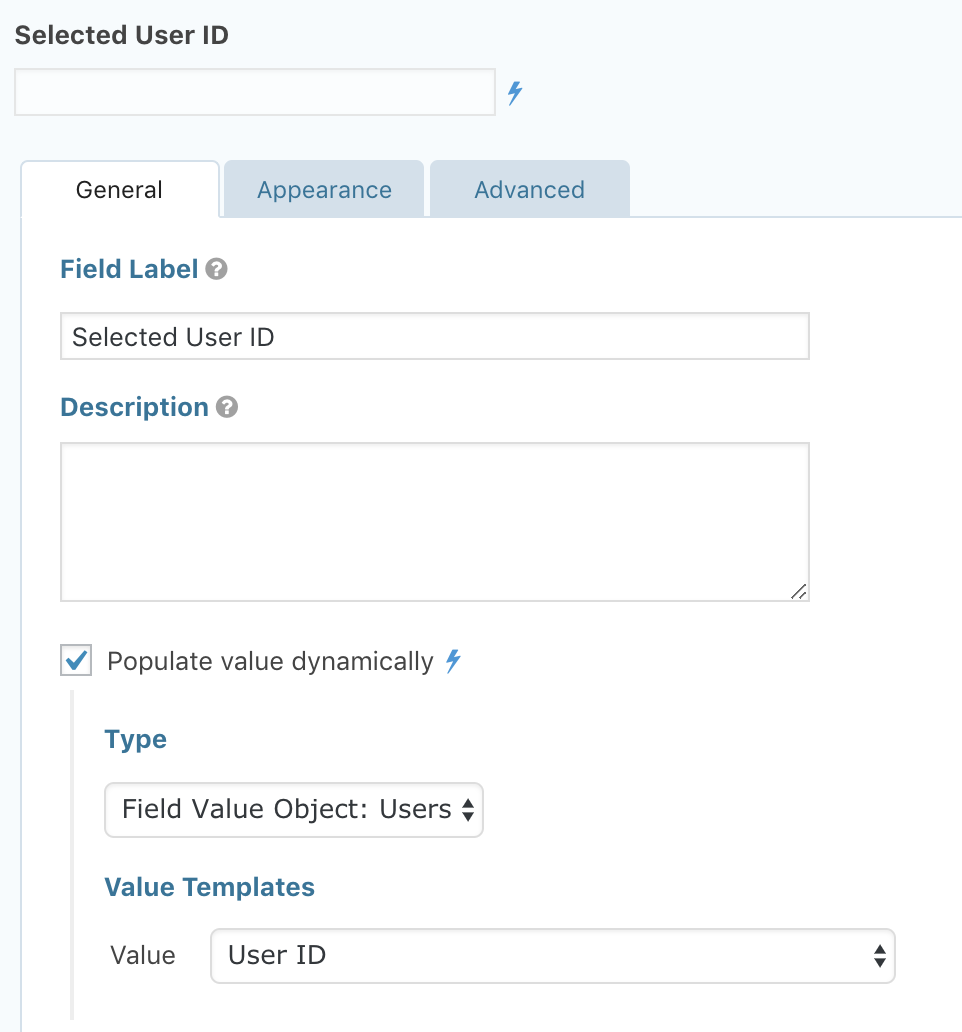
Task: Click lightning icon after Populate value dynamically
Action: (x=453, y=661)
